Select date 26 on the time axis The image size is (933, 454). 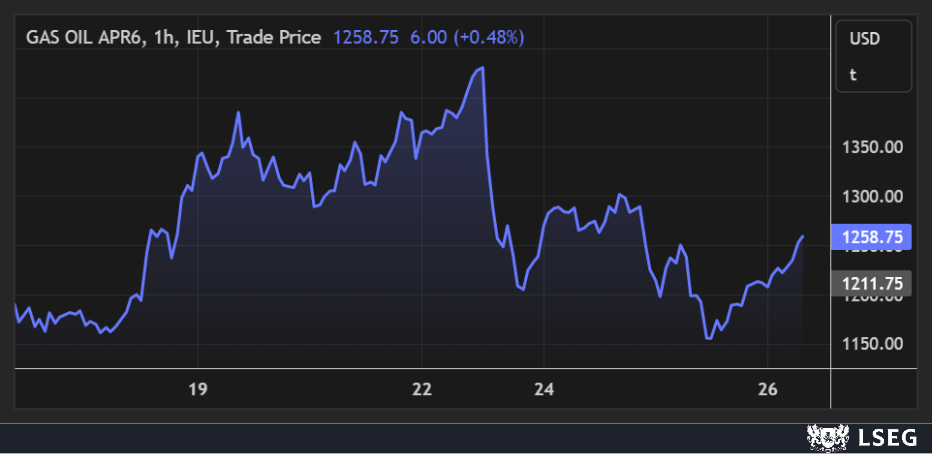(768, 389)
